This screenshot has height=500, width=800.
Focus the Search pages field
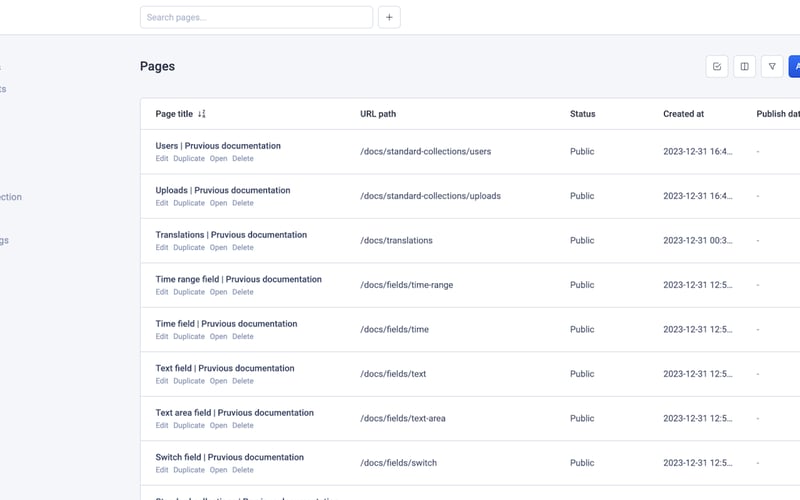pyautogui.click(x=256, y=17)
